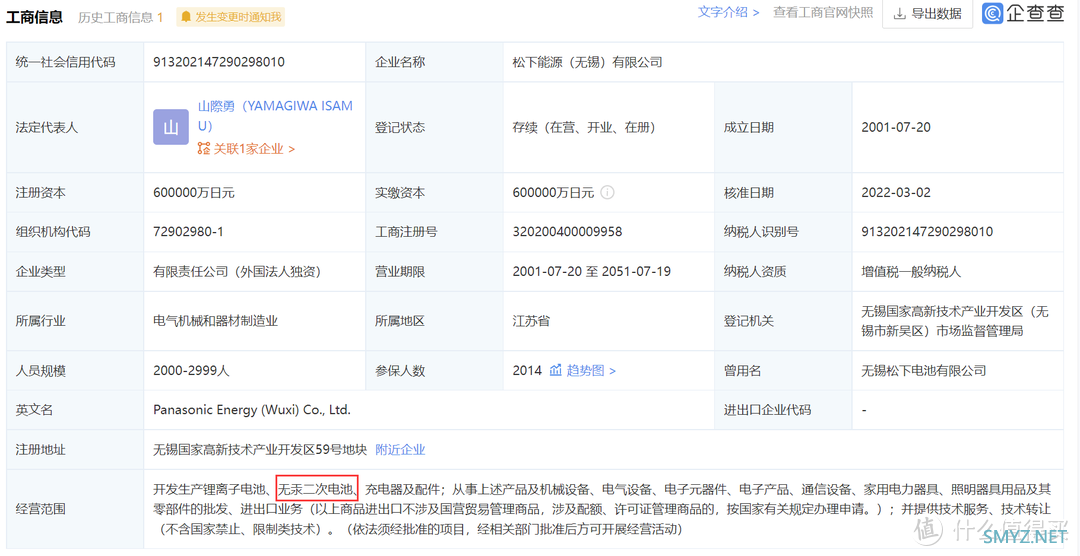Image resolution: width=1080 pixels, height=556 pixels.
Task: Select industry 电气机械和器材制造业
Action: [216, 321]
